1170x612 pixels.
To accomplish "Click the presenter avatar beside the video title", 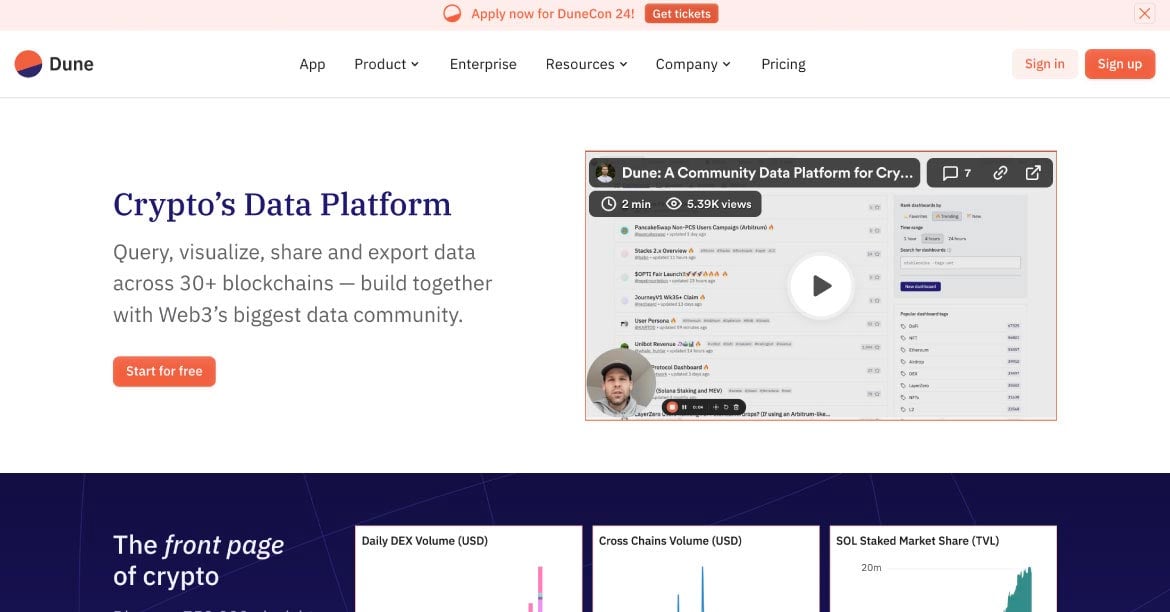I will pyautogui.click(x=604, y=172).
